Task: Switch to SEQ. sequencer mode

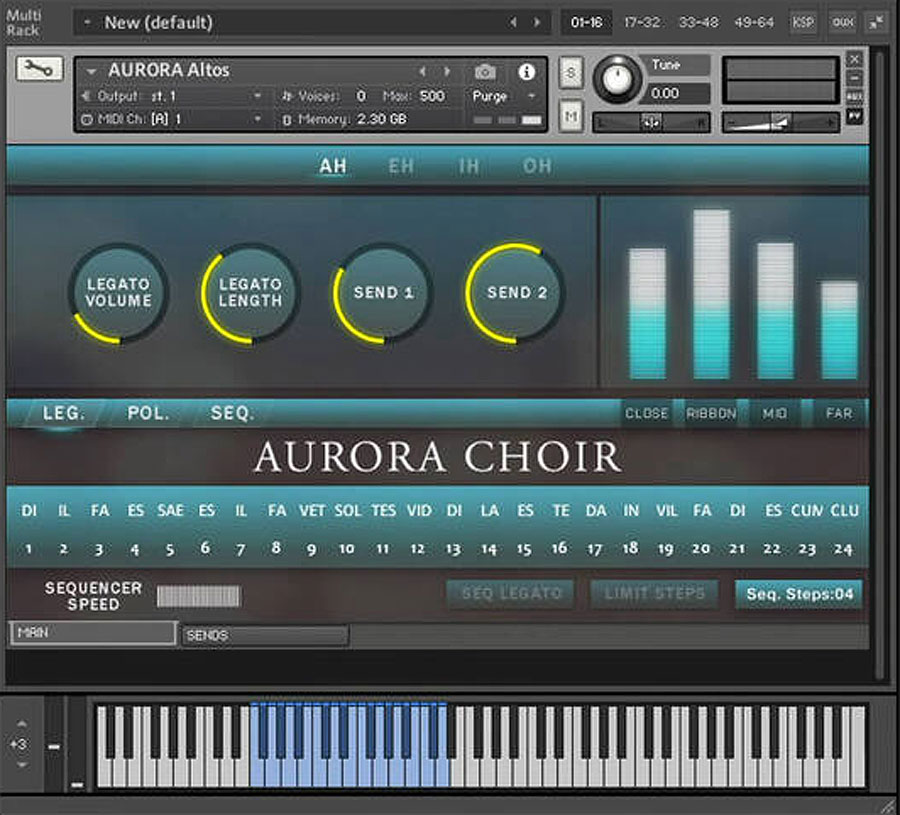Action: click(x=232, y=413)
